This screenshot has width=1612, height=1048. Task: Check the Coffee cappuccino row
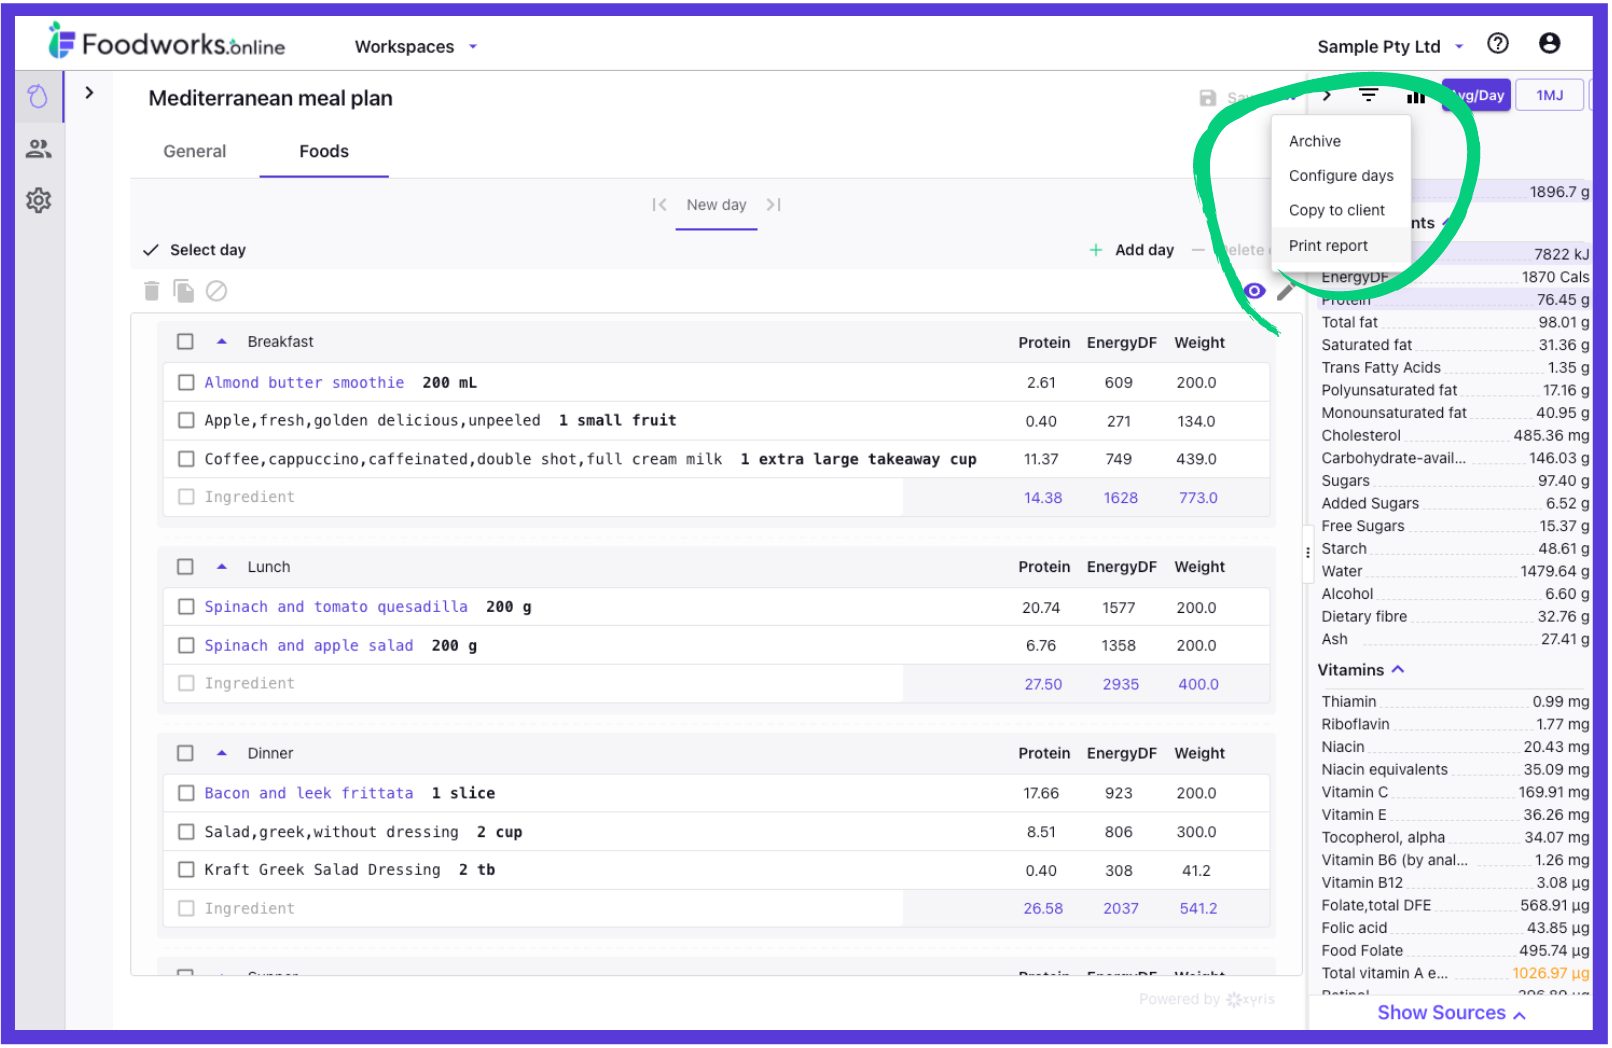(x=185, y=460)
